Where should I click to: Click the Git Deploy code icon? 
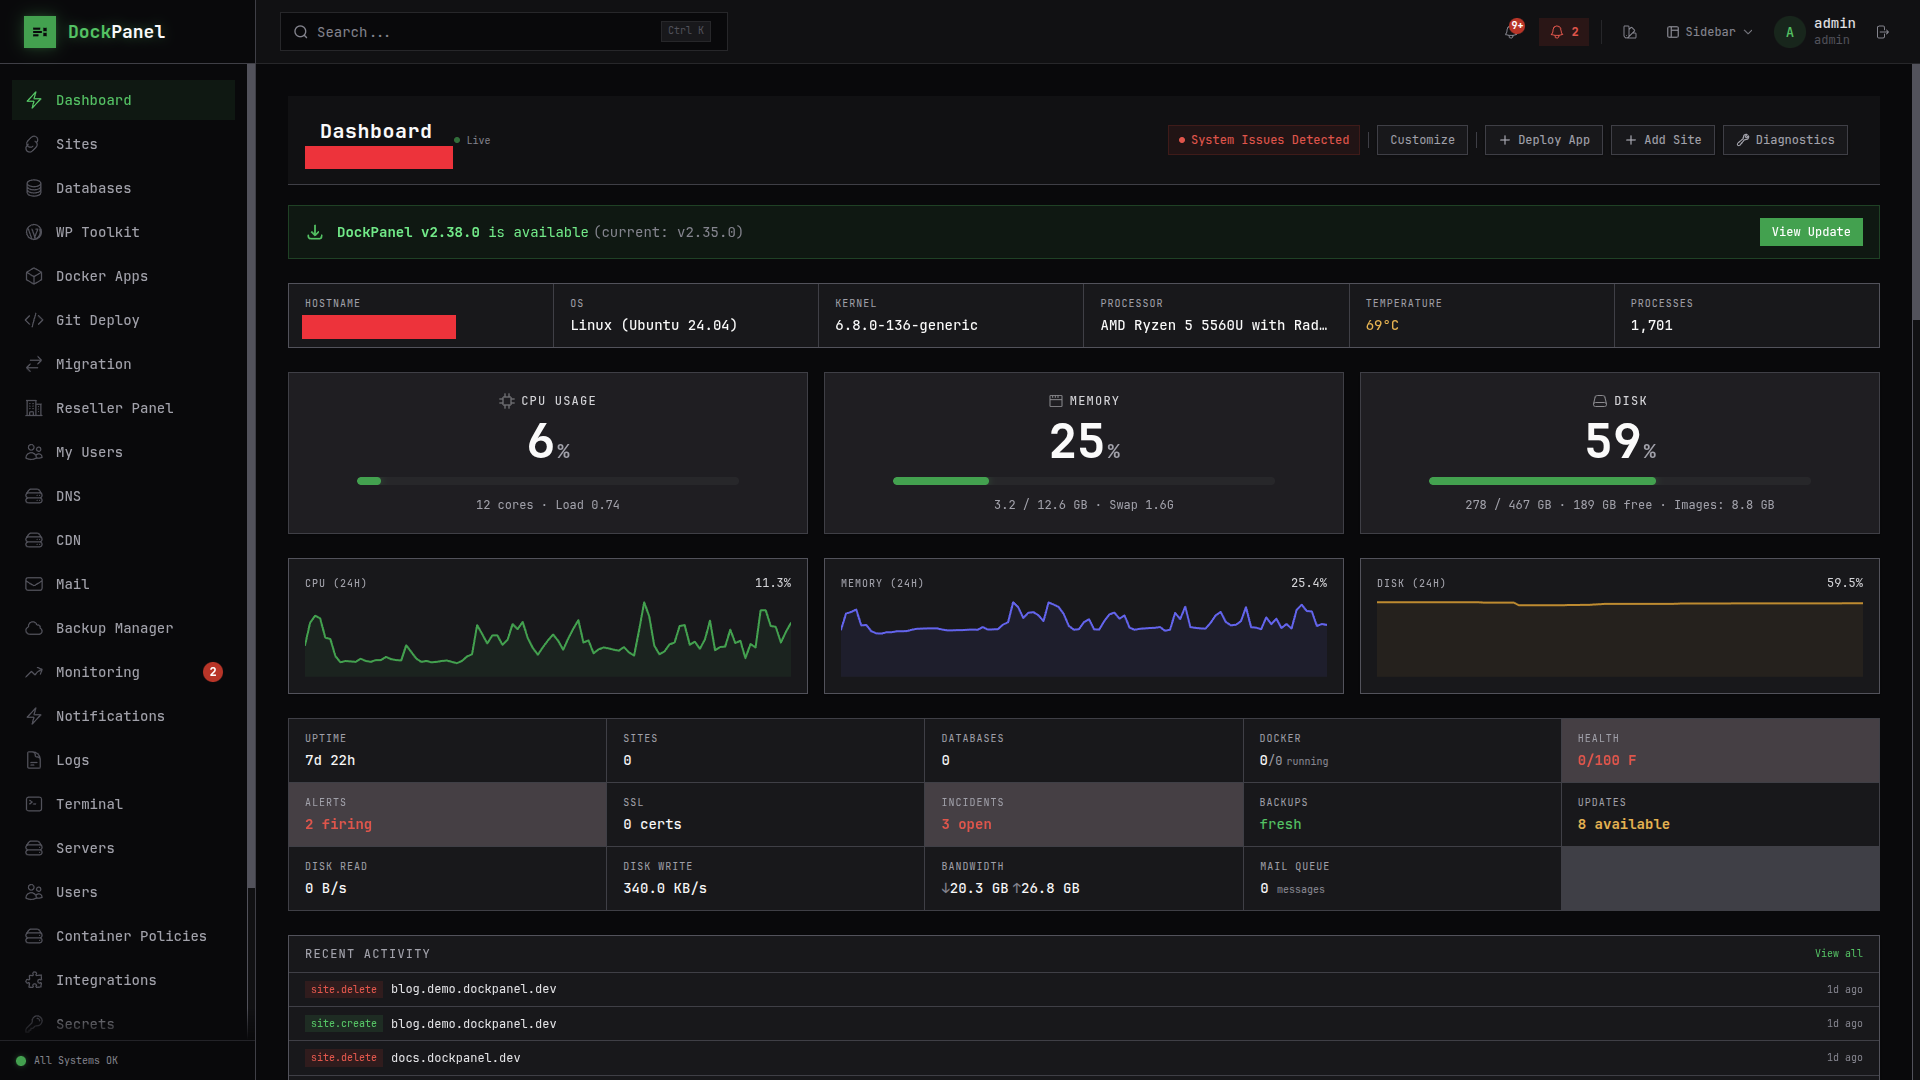(34, 320)
